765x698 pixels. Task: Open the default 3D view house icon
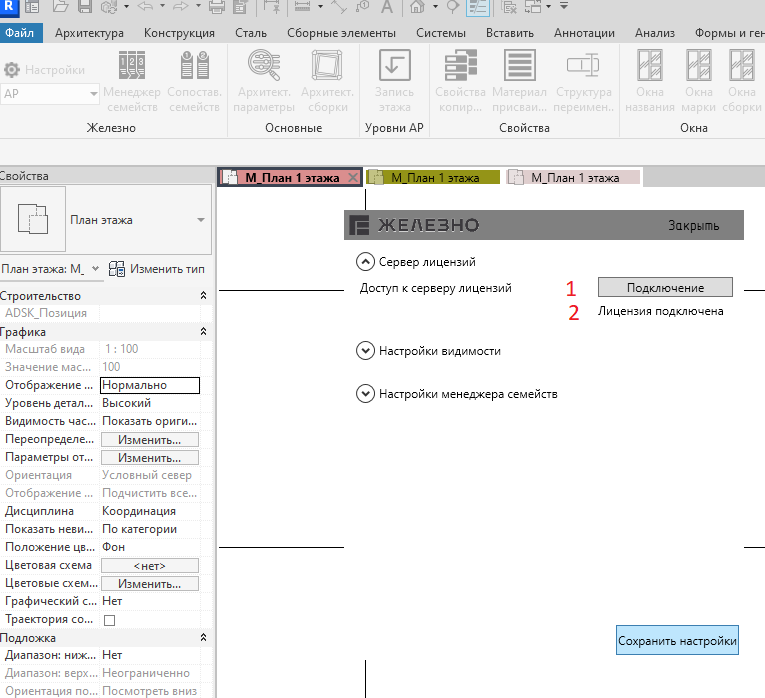point(417,6)
